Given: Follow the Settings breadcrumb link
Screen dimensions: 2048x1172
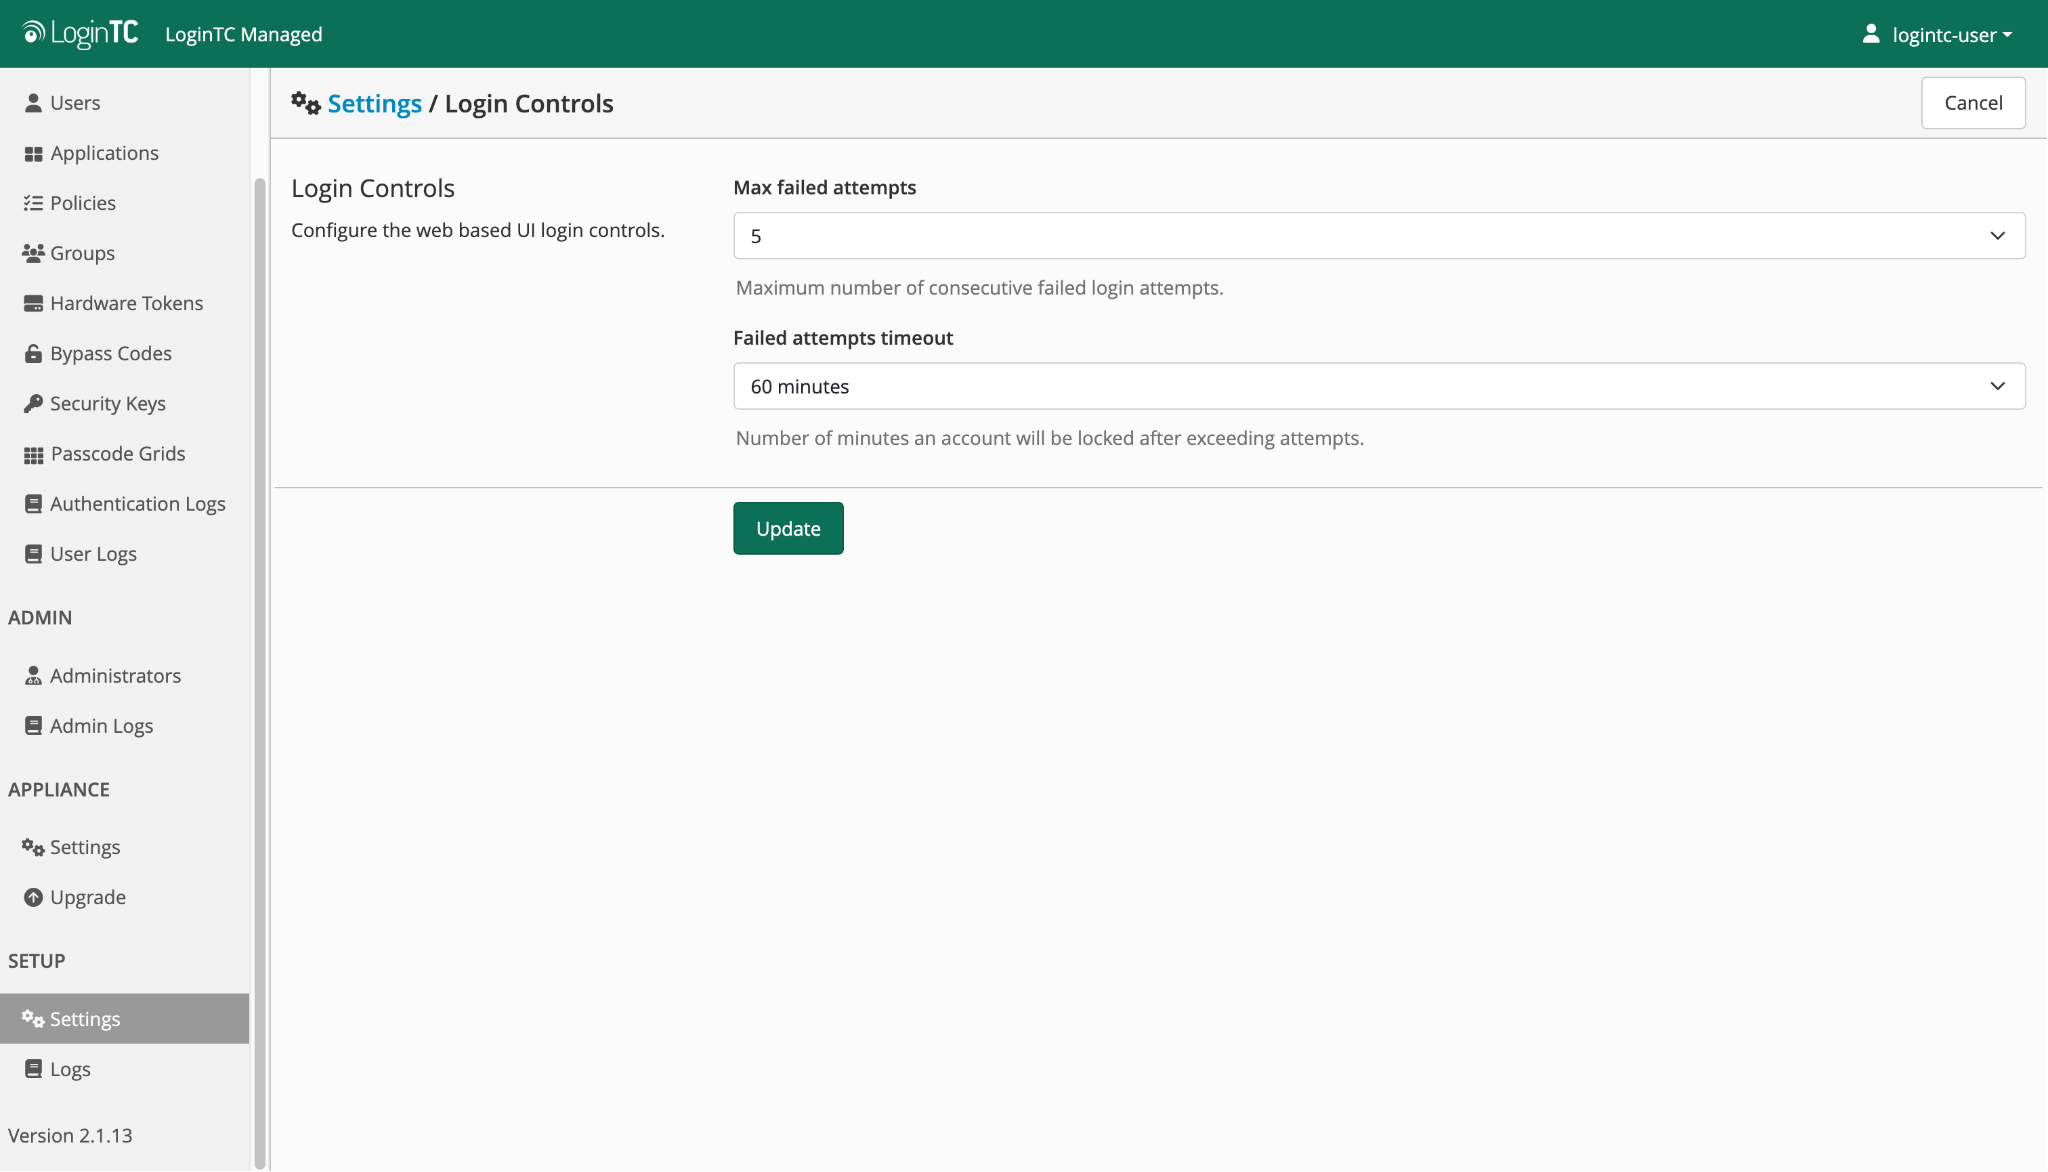Looking at the screenshot, I should tap(375, 103).
